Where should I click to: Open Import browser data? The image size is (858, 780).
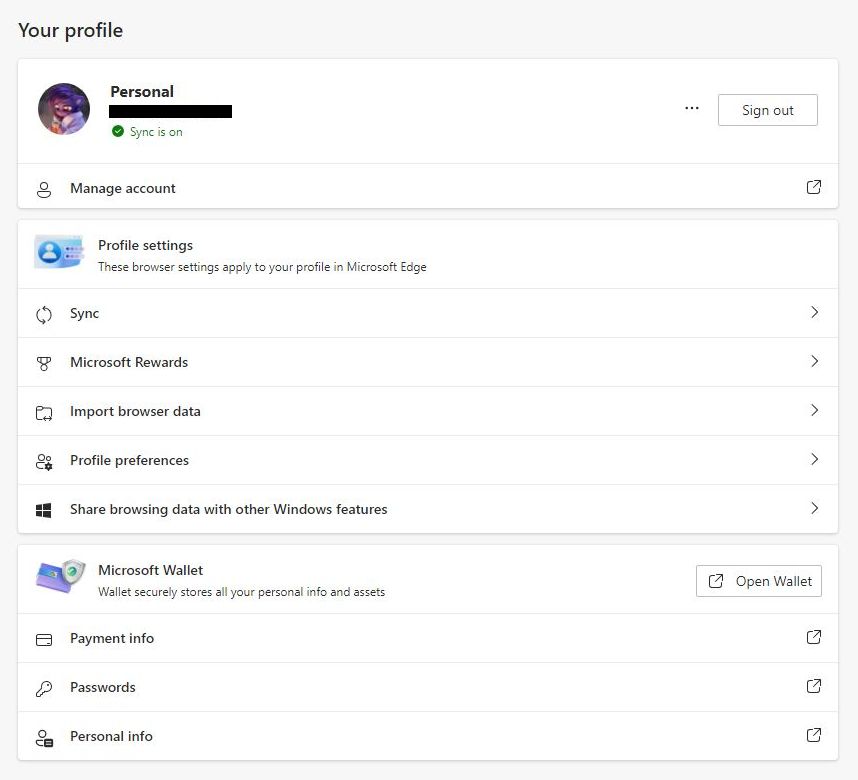(x=428, y=411)
